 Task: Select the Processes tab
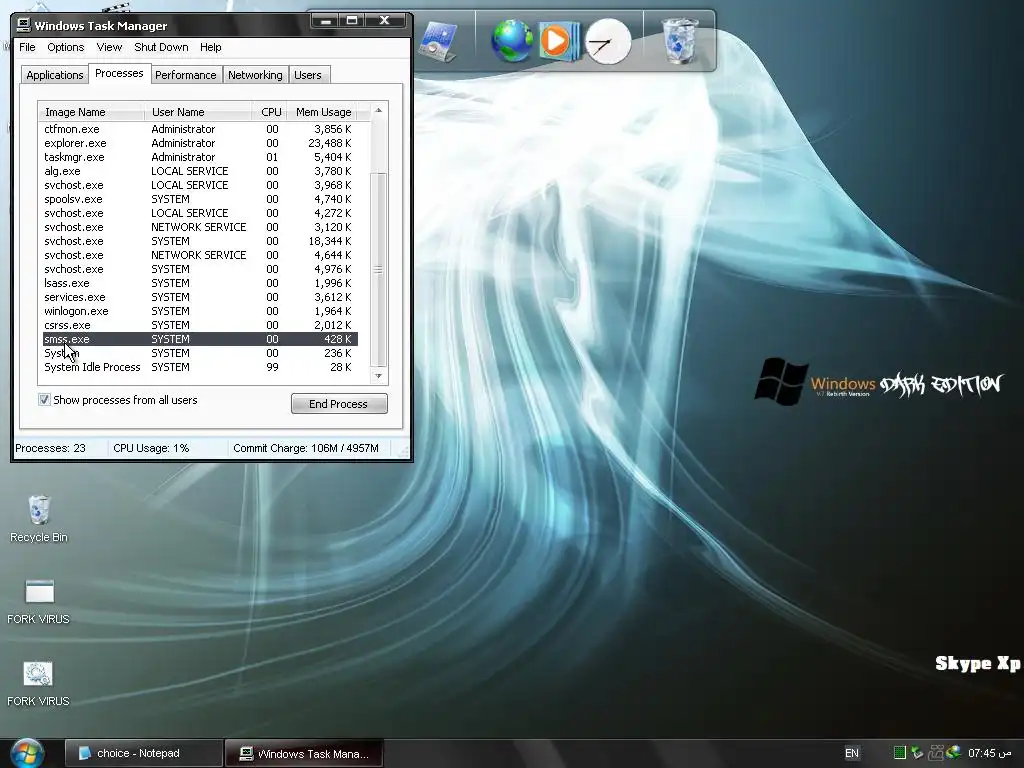[x=119, y=73]
